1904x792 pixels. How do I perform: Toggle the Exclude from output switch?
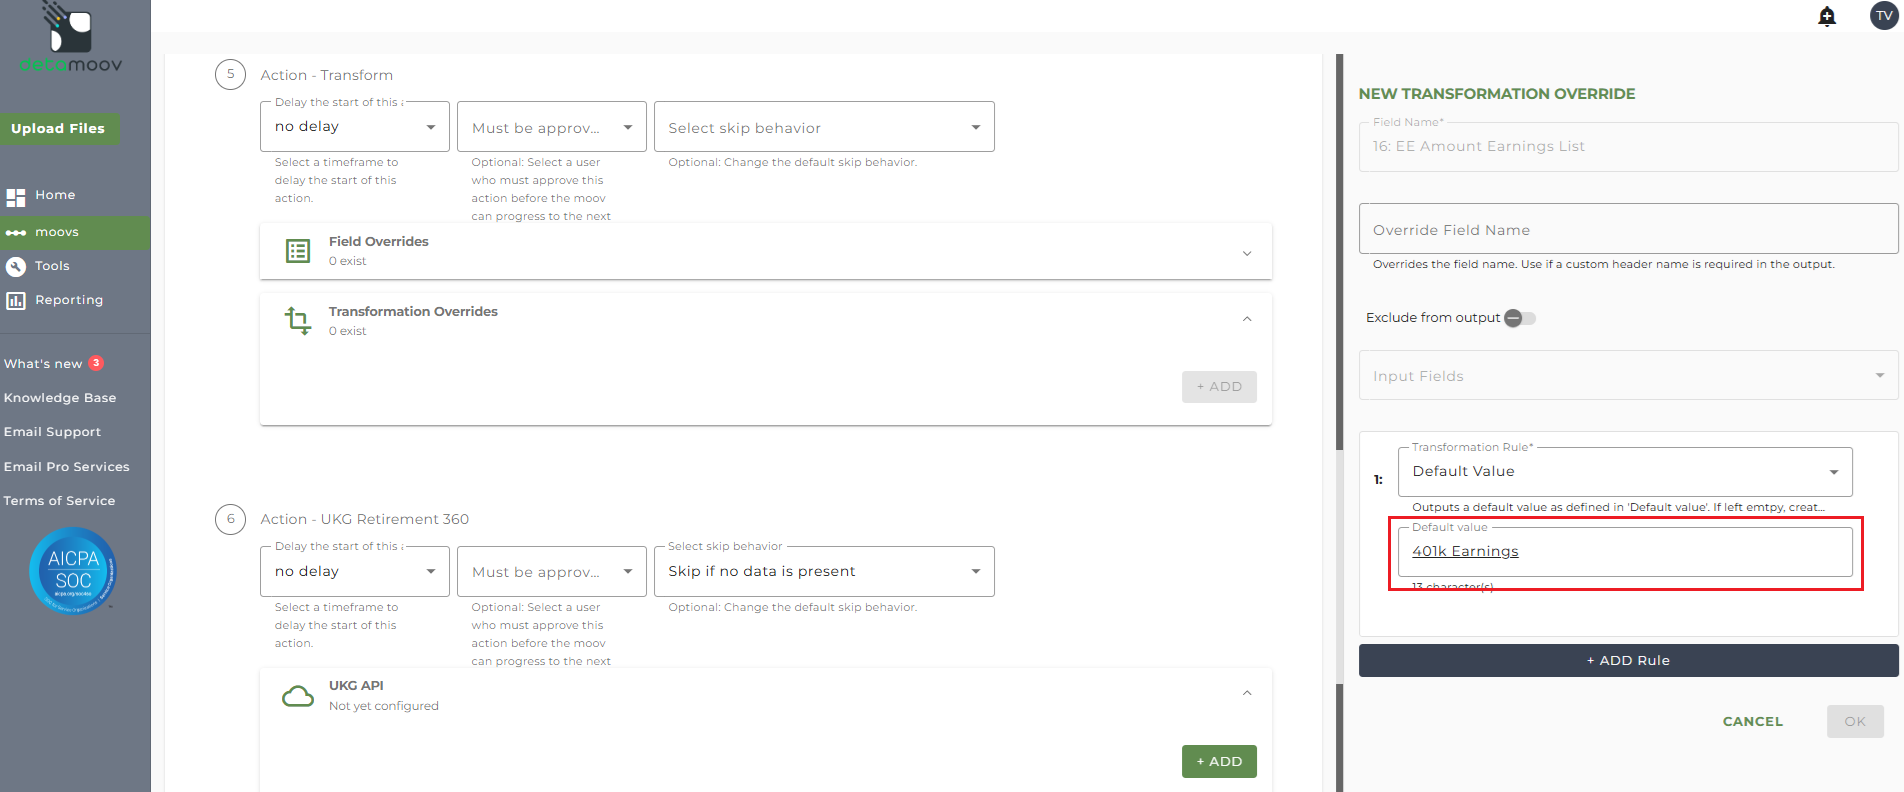(x=1519, y=318)
